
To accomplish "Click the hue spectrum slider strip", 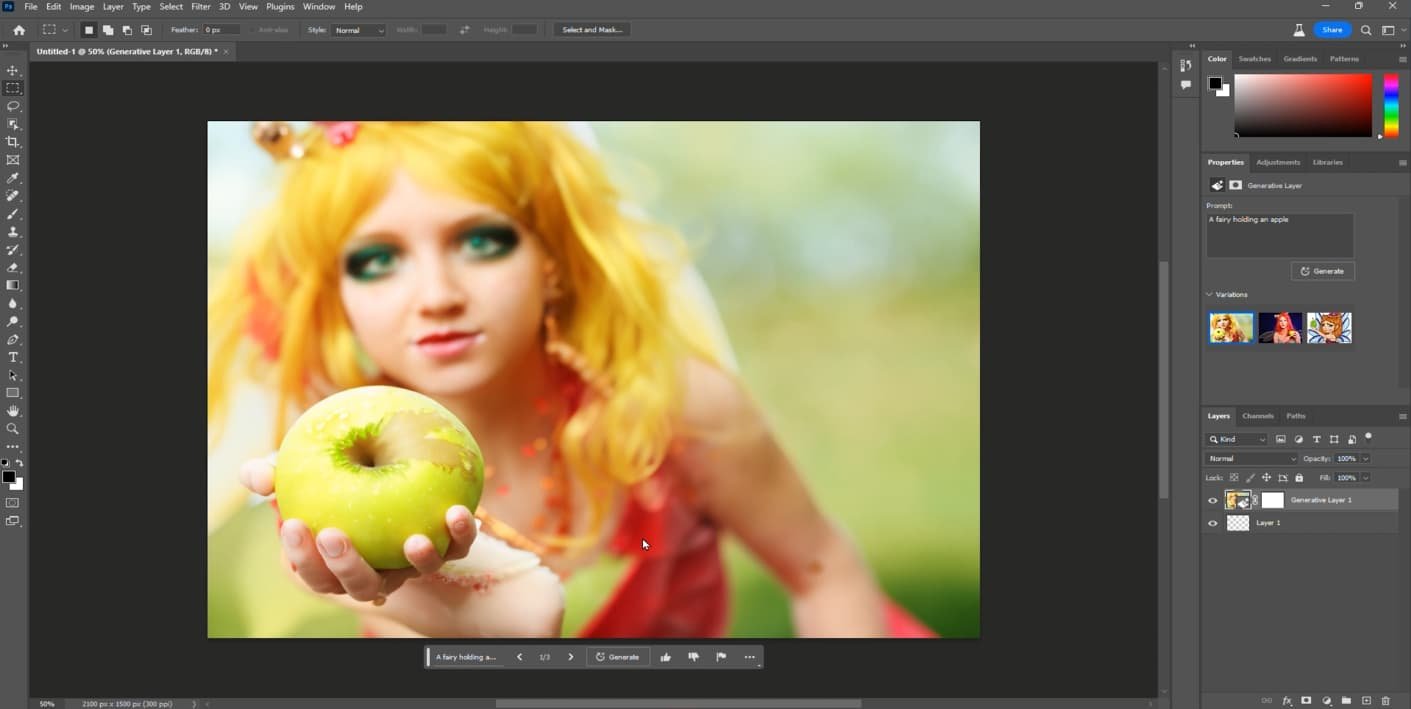I will click(x=1390, y=105).
